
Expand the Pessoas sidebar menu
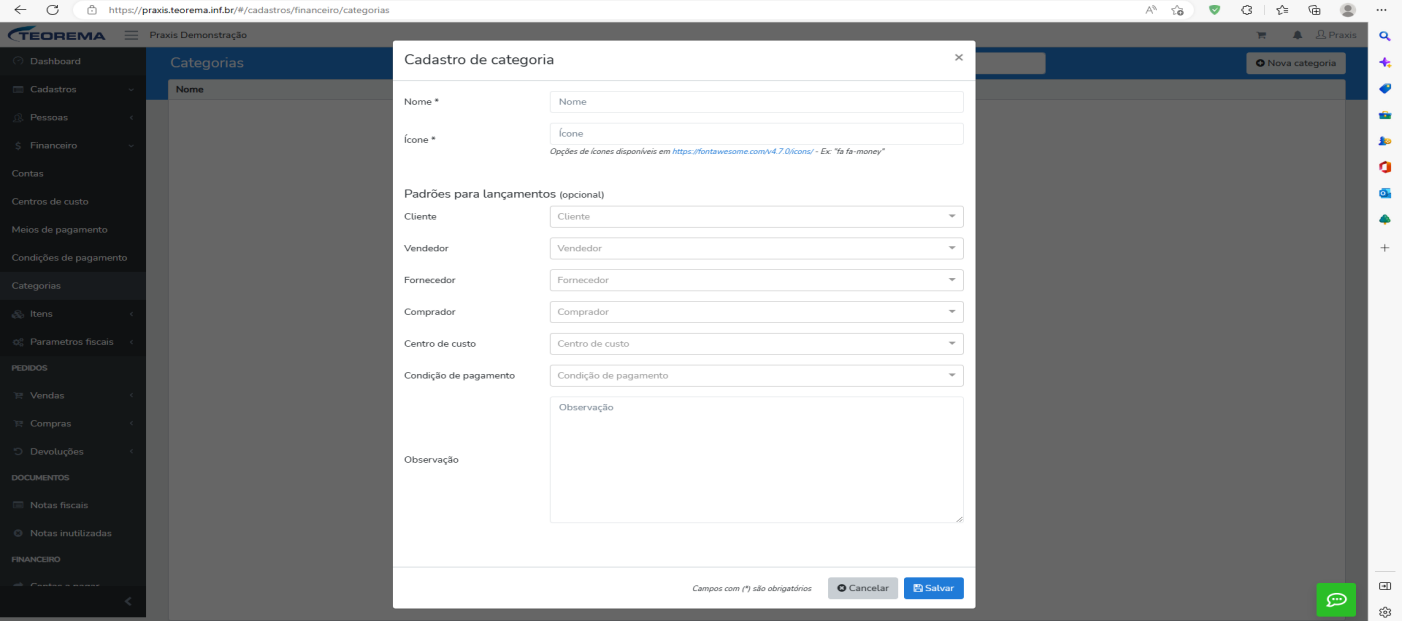pos(72,117)
